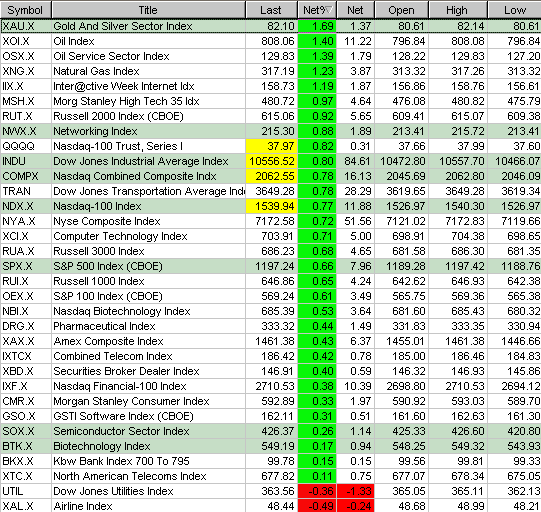This screenshot has width=541, height=512.
Task: Click the Last column header
Action: 271,10
